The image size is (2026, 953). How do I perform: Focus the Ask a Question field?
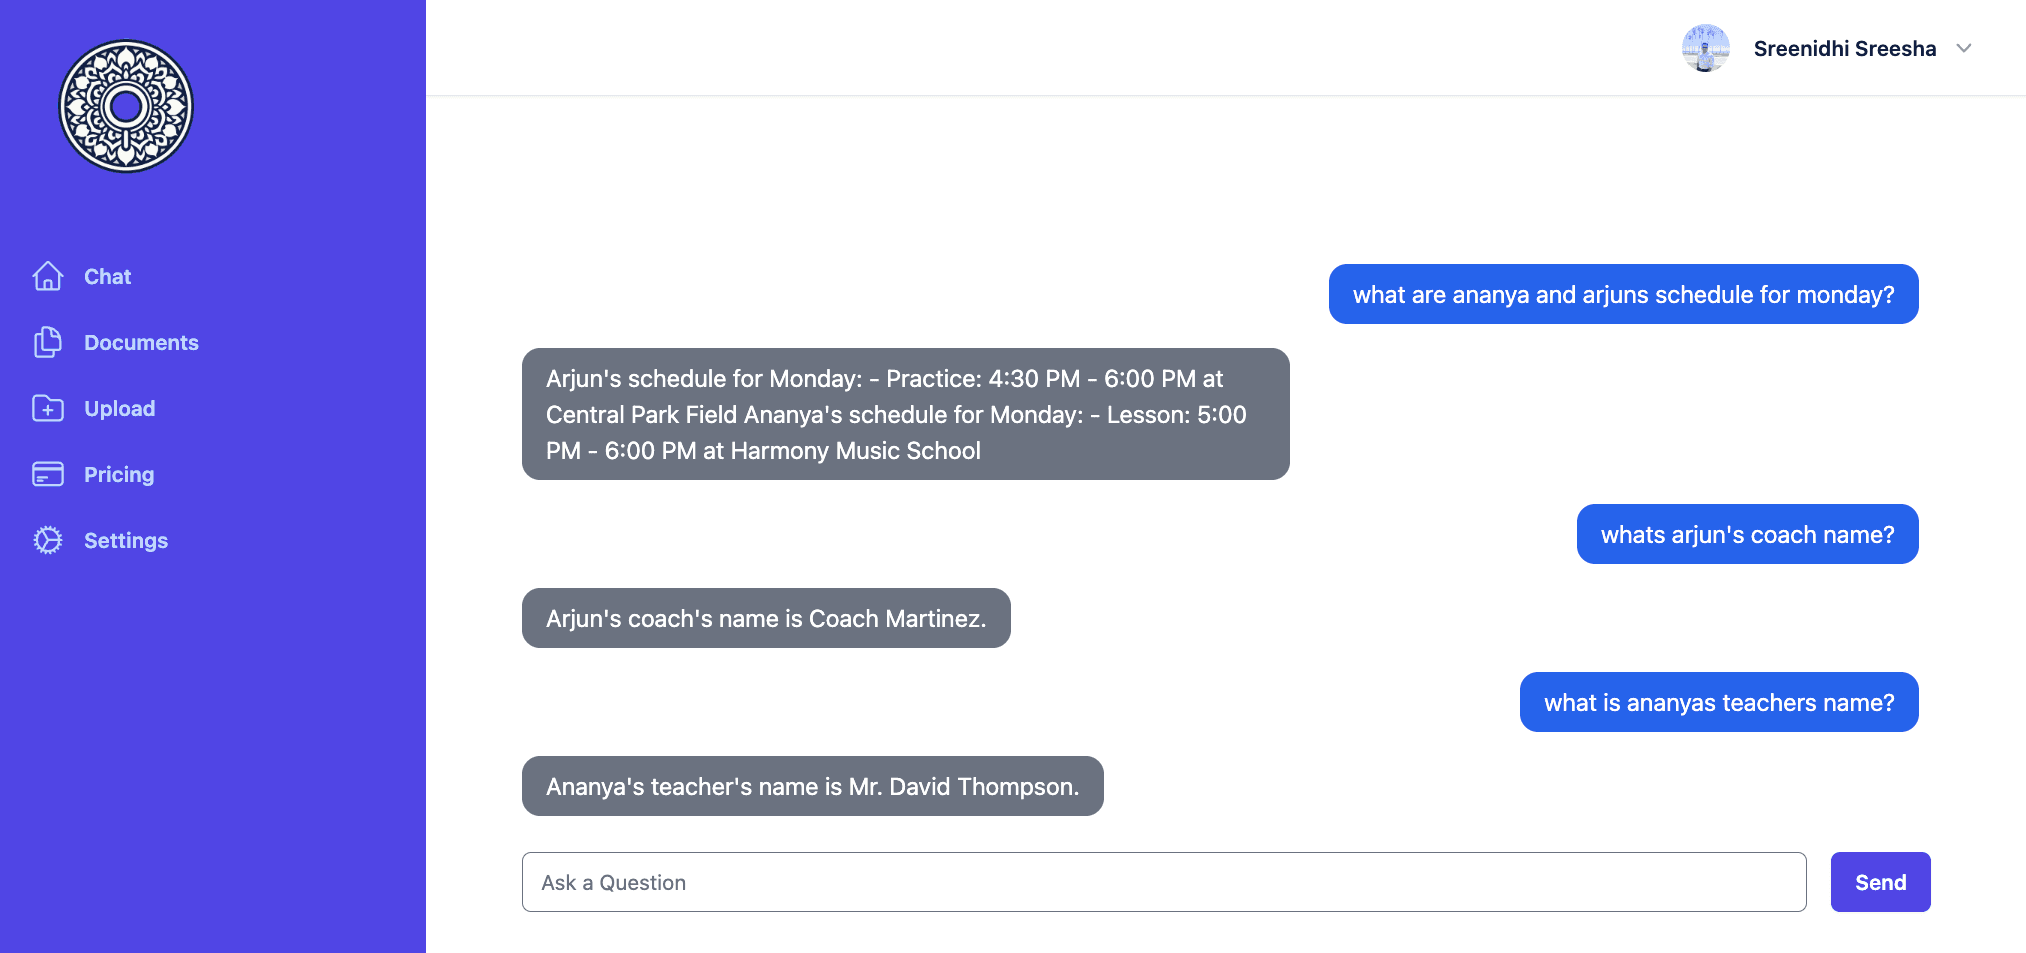click(1163, 882)
